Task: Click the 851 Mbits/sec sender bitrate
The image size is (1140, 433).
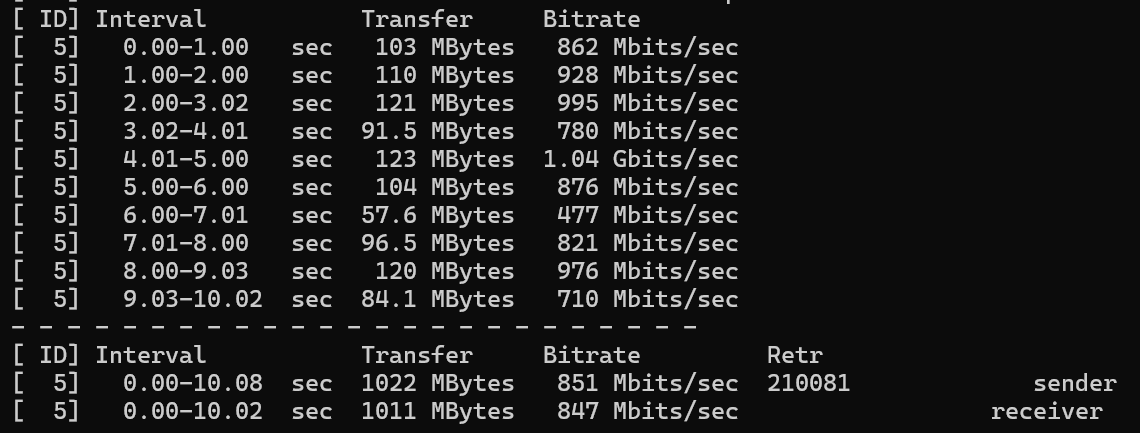Action: [x=648, y=384]
